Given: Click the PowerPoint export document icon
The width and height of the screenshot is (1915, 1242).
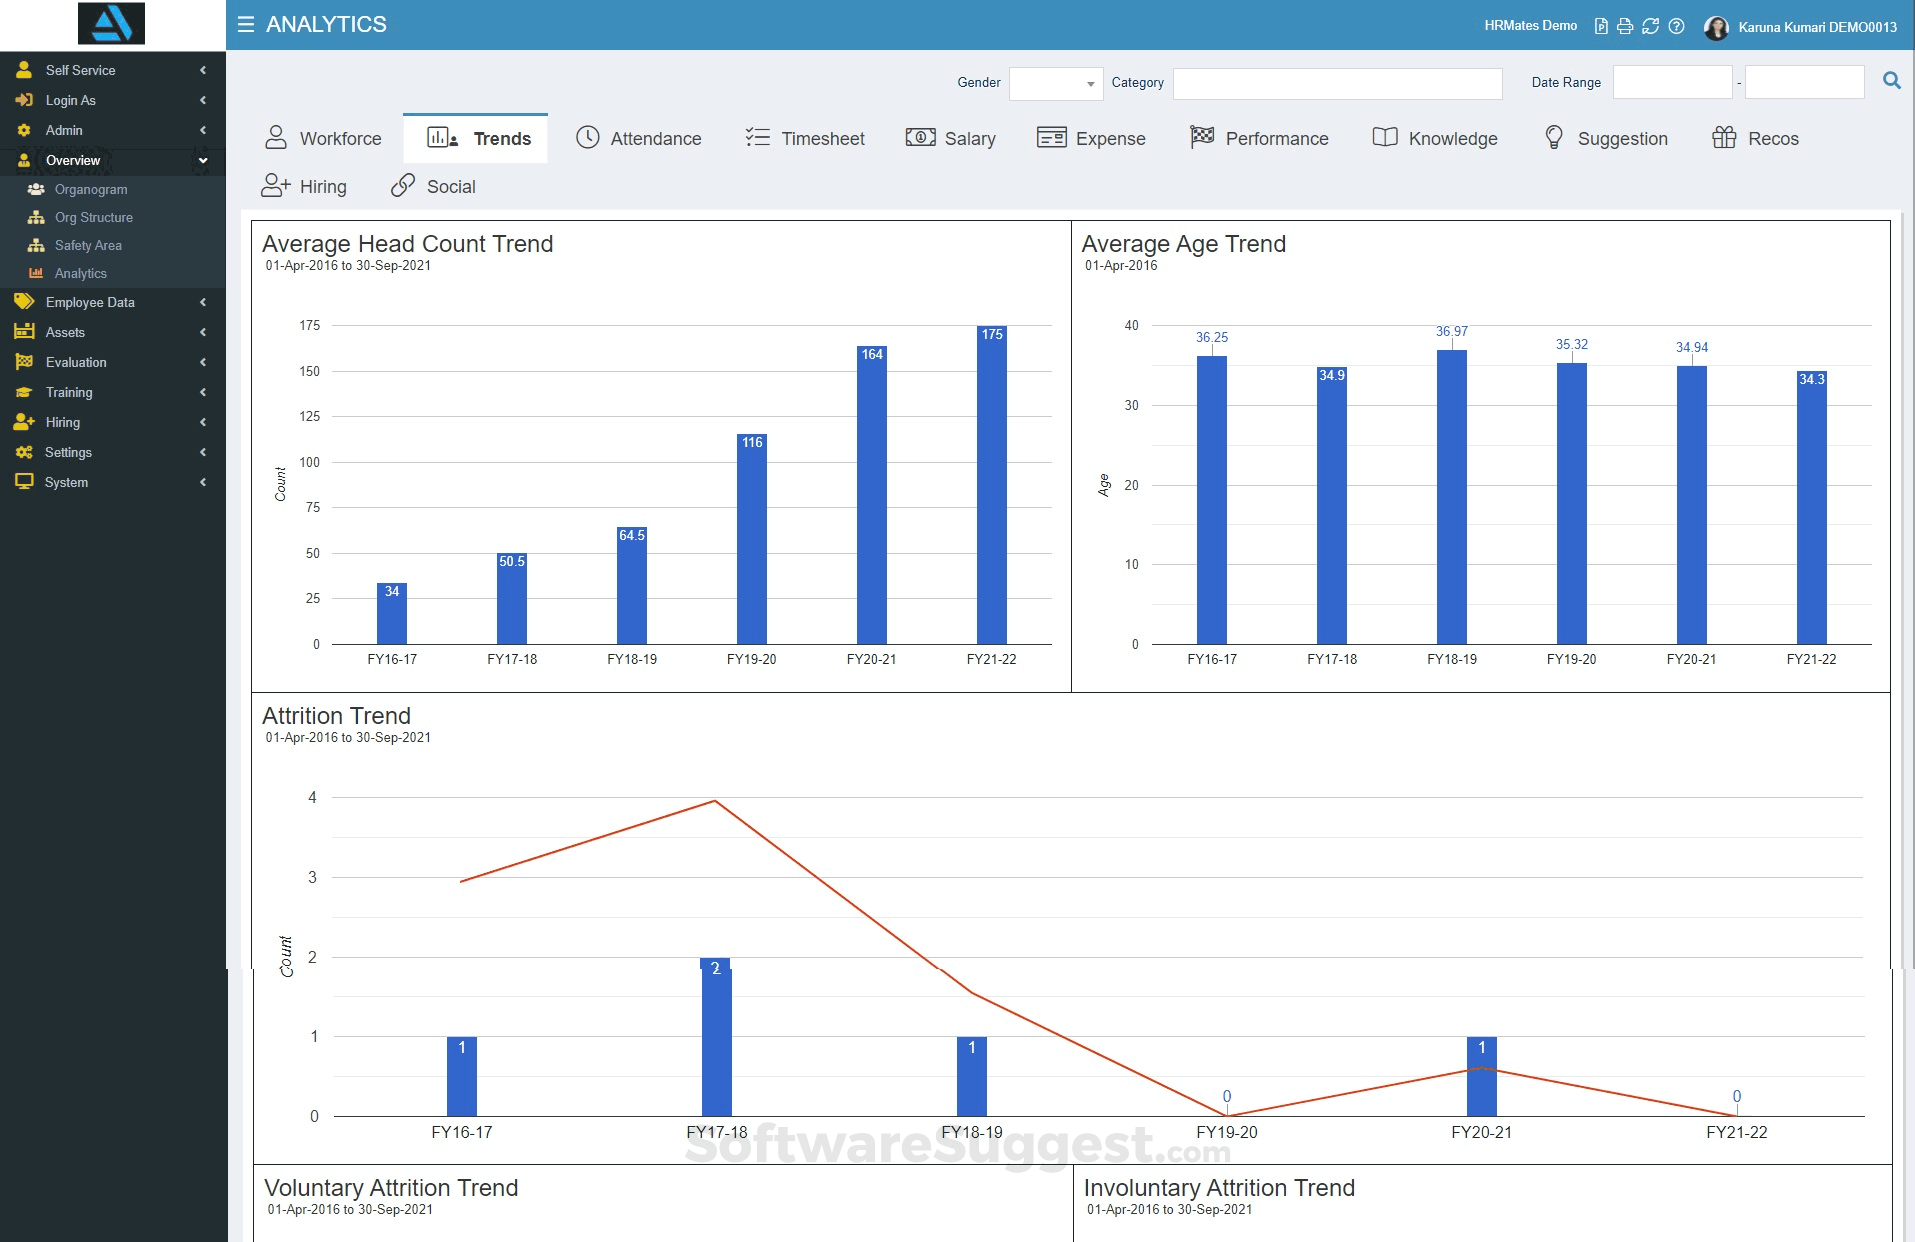Looking at the screenshot, I should click(1601, 26).
